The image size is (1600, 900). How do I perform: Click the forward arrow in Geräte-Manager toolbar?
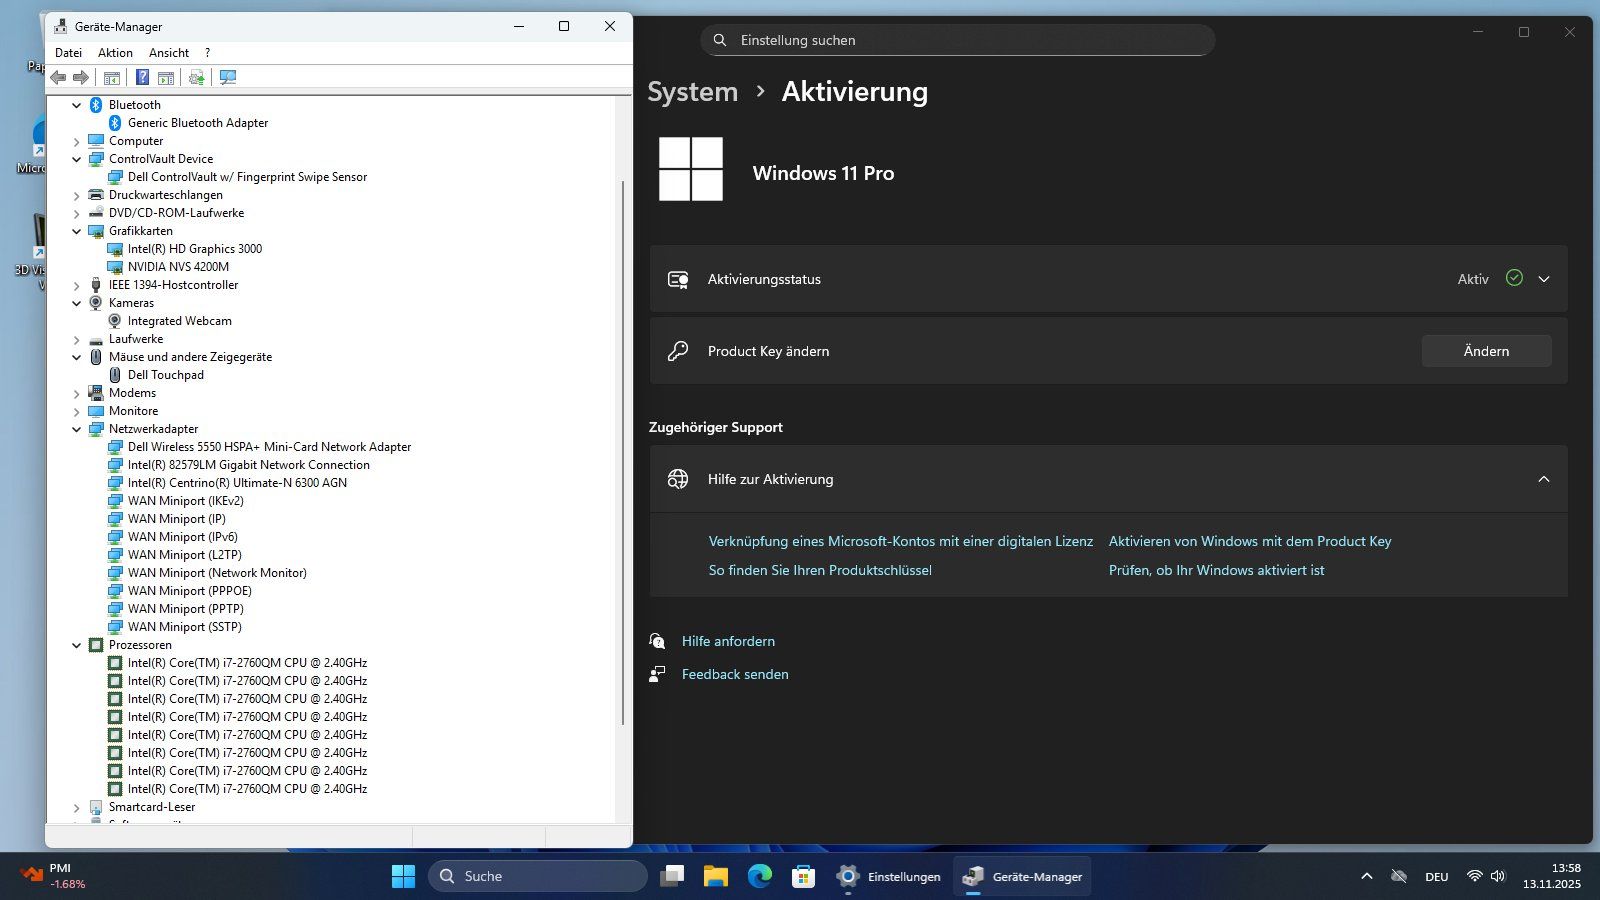point(81,77)
